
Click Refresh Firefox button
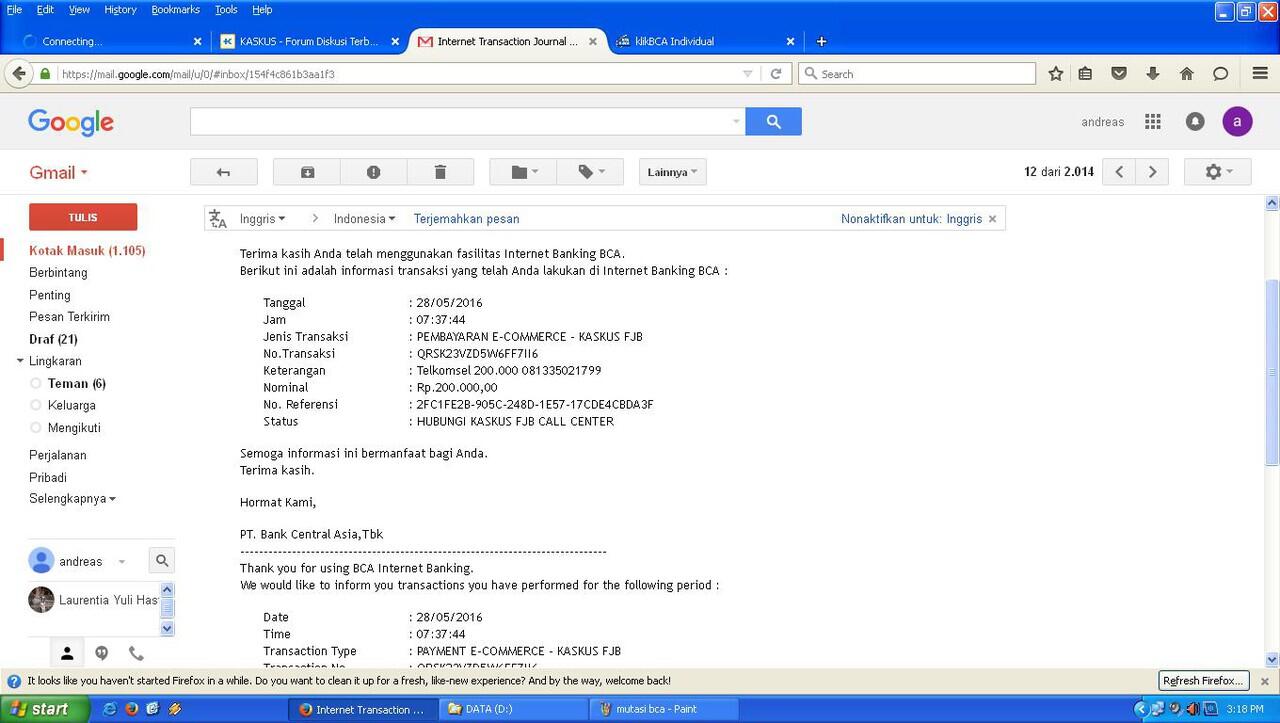click(1204, 681)
